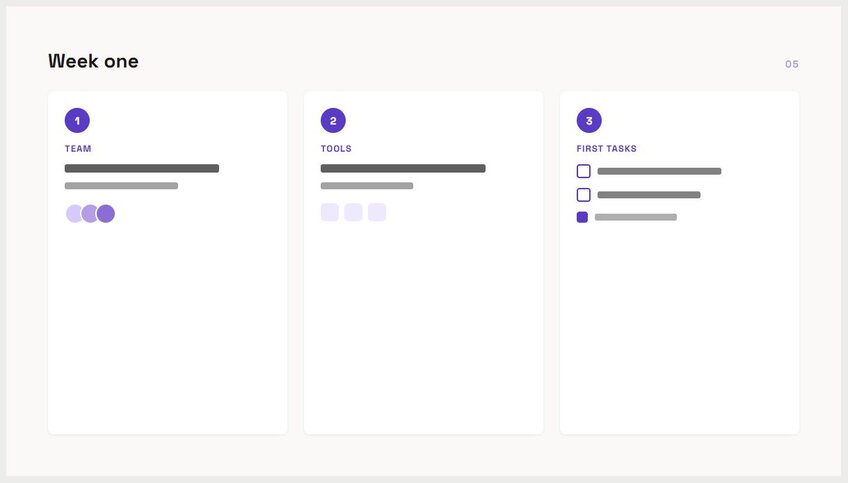Click the first tool placeholder square
Viewport: 848px width, 483px height.
[330, 212]
